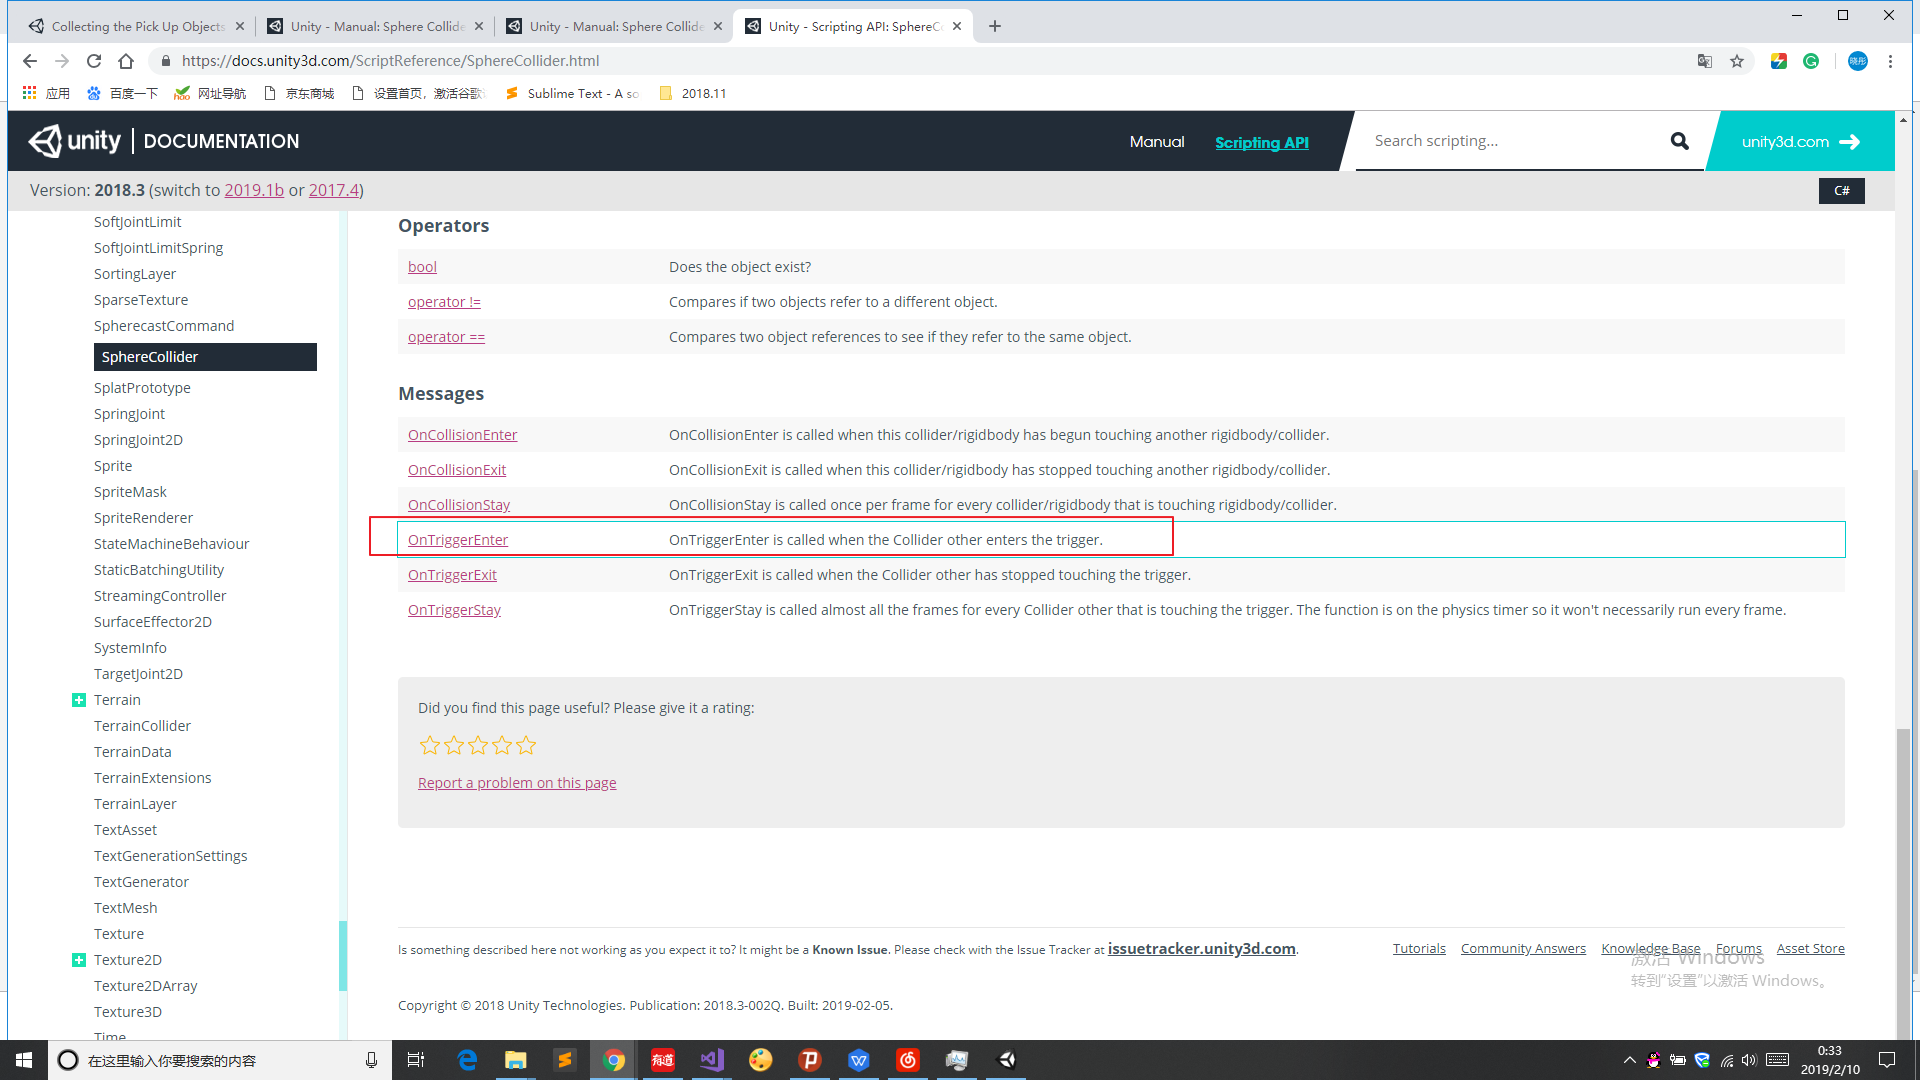The height and width of the screenshot is (1080, 1920).
Task: Reload page with refresh icon
Action: pos(94,61)
